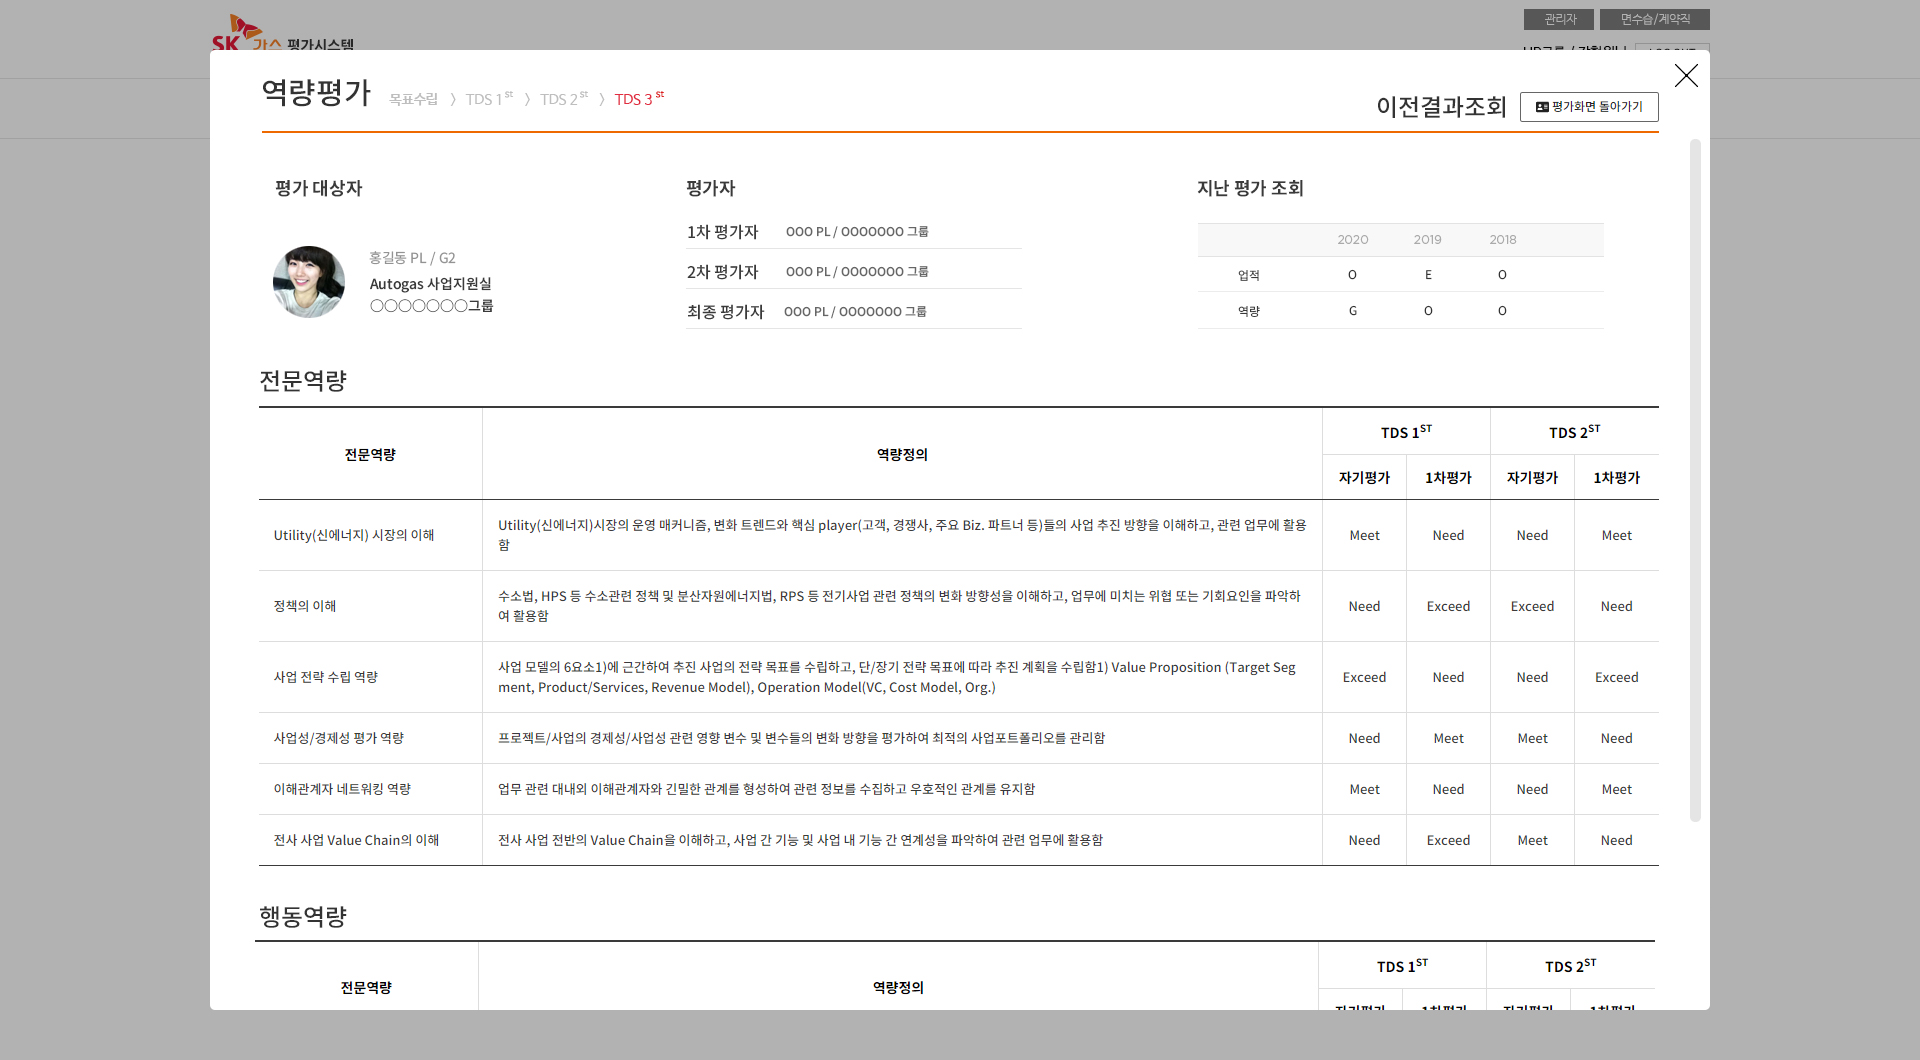This screenshot has width=1920, height=1060.
Task: Switch to the TDS 2st step
Action: (563, 99)
